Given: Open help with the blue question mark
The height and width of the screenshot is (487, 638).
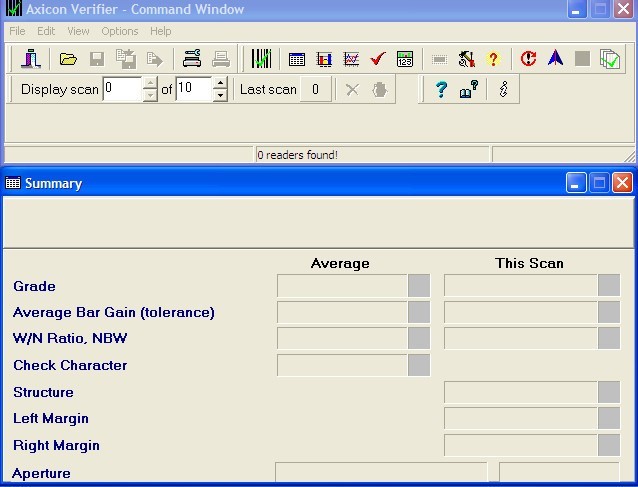Looking at the screenshot, I should tap(441, 90).
